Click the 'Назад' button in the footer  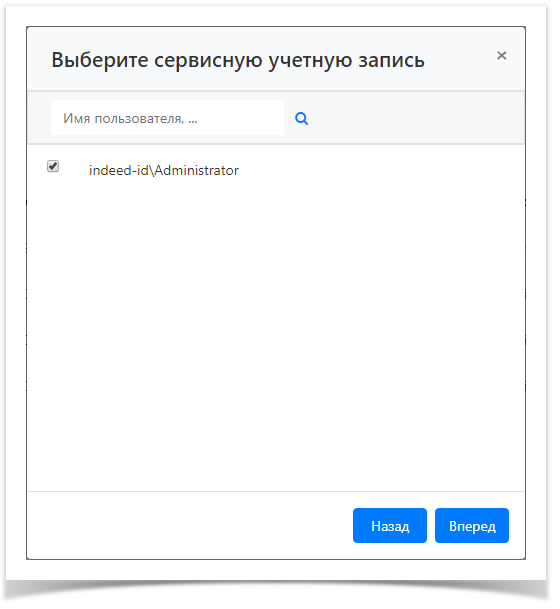[390, 525]
